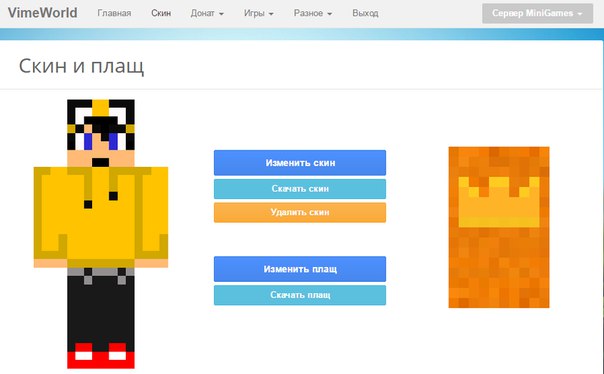Click the Изменить плащ button
Screen dimensions: 604x374
pyautogui.click(x=300, y=269)
